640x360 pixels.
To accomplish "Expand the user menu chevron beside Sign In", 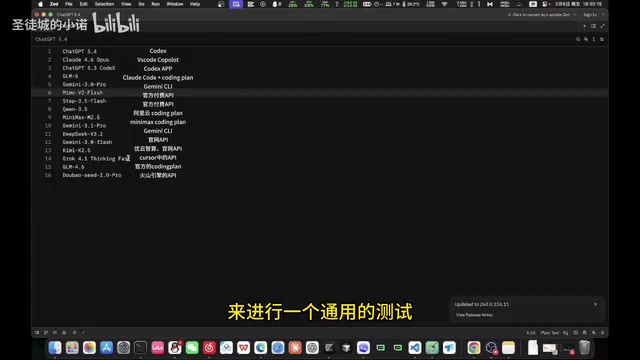I will 603,15.
